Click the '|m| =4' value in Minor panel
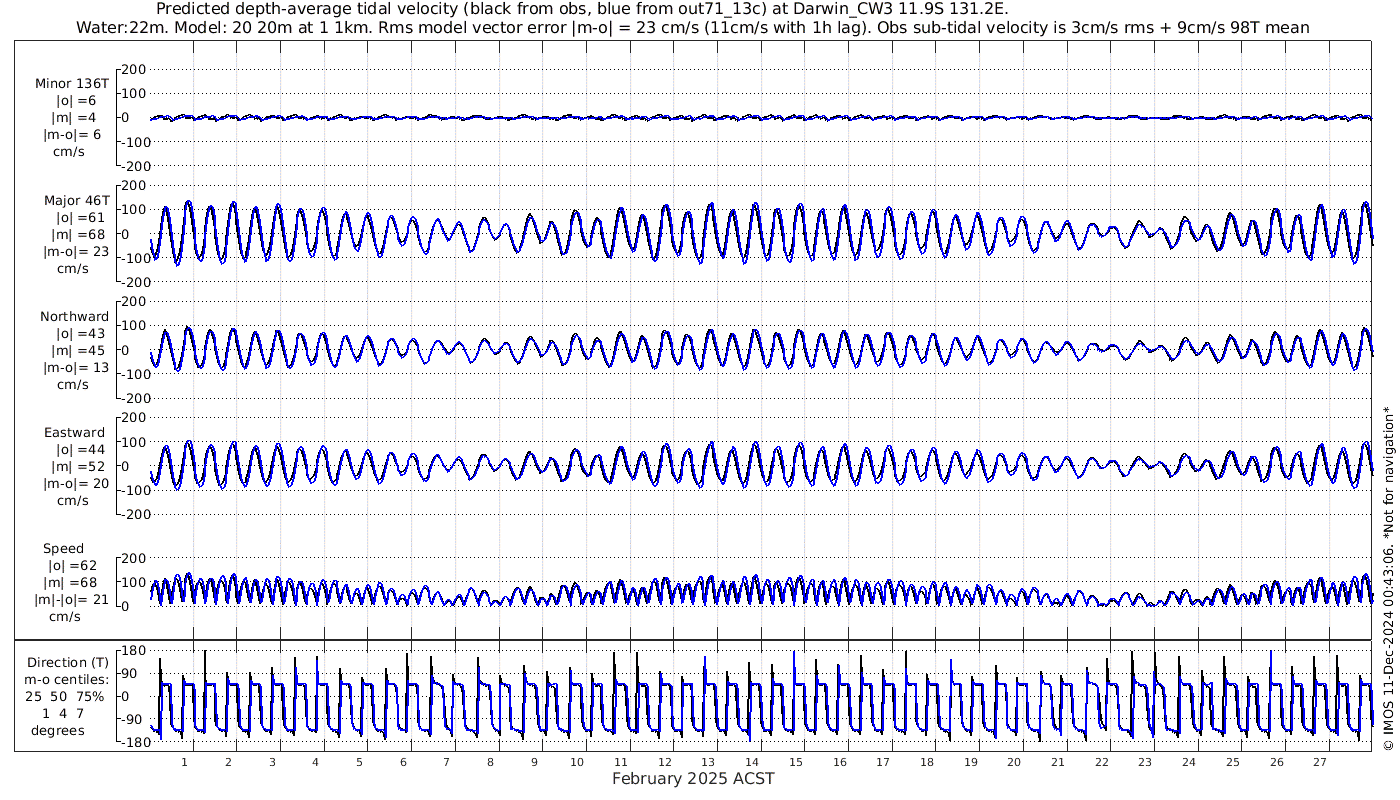This screenshot has height=800, width=1400. (76, 118)
